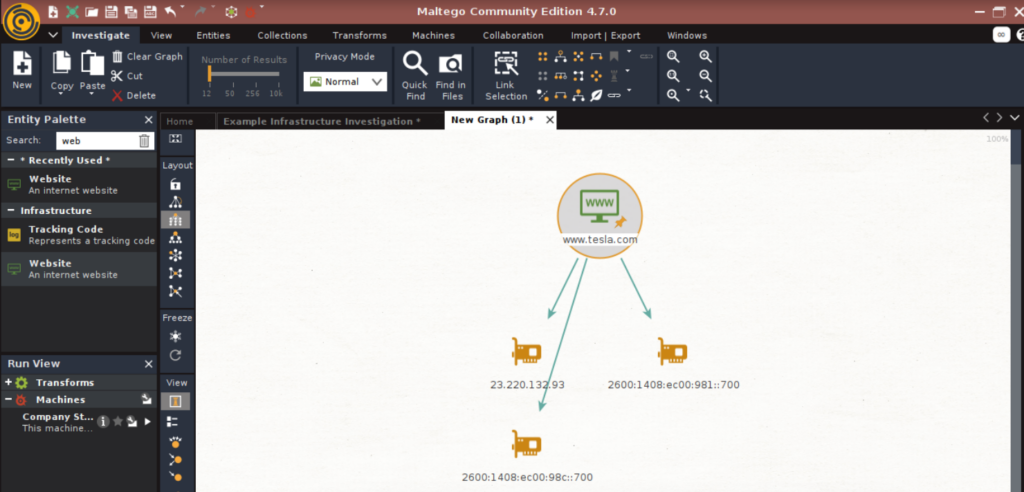Open Find in Files
The width and height of the screenshot is (1024, 492).
point(450,63)
